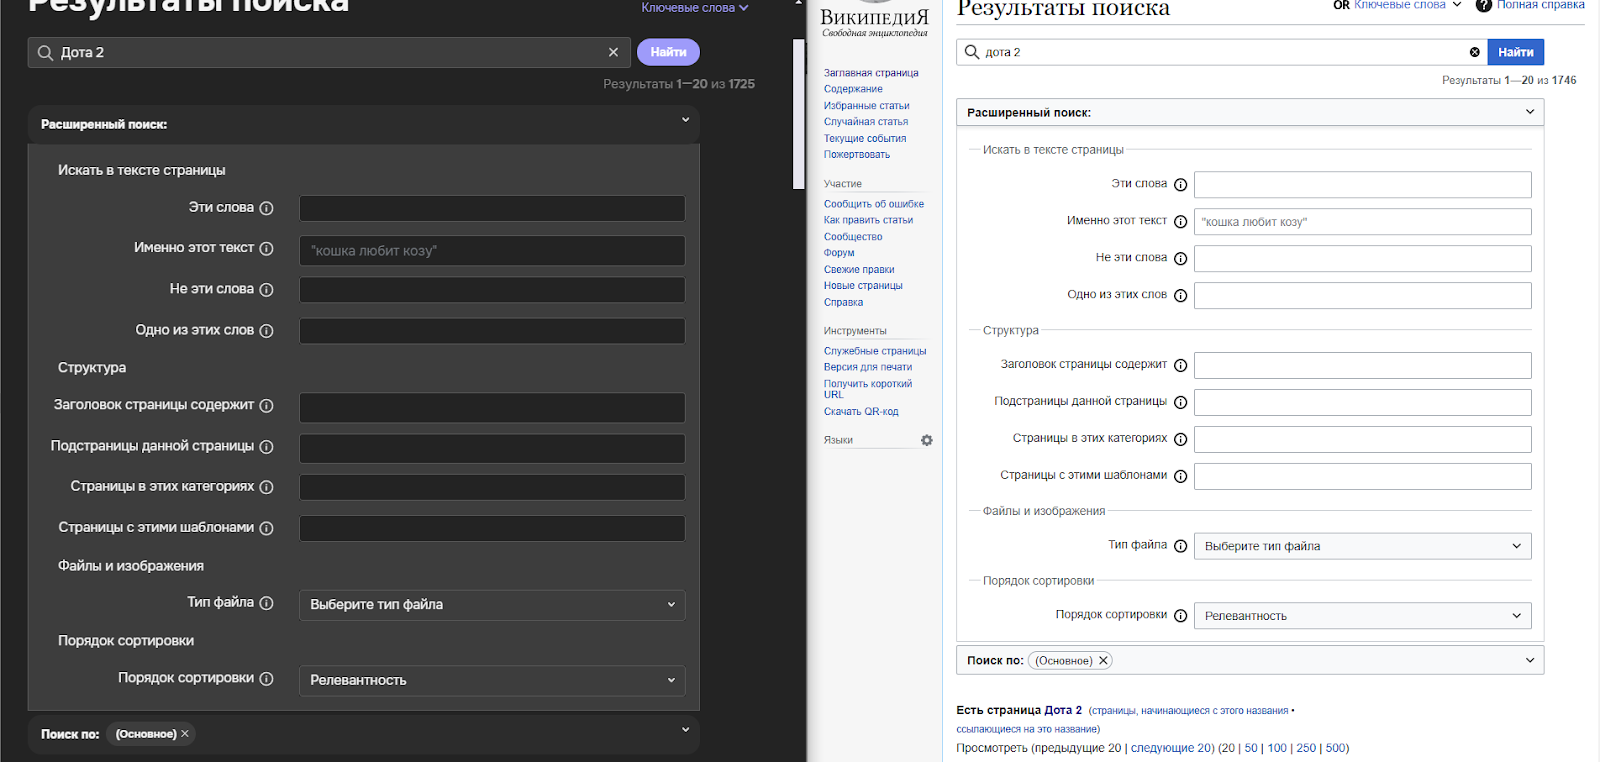Click the languages settings gear icon
The image size is (1600, 762).
[927, 440]
